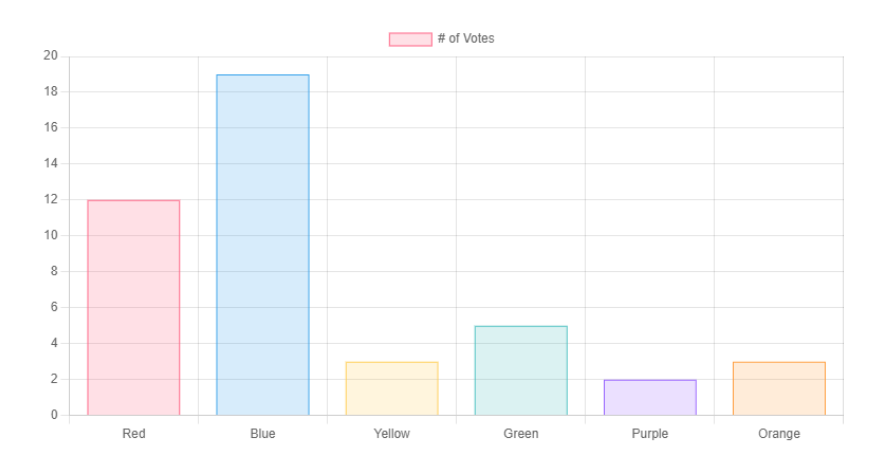Select the Green bar
Viewport: 883px width, 468px height.
[x=521, y=370]
